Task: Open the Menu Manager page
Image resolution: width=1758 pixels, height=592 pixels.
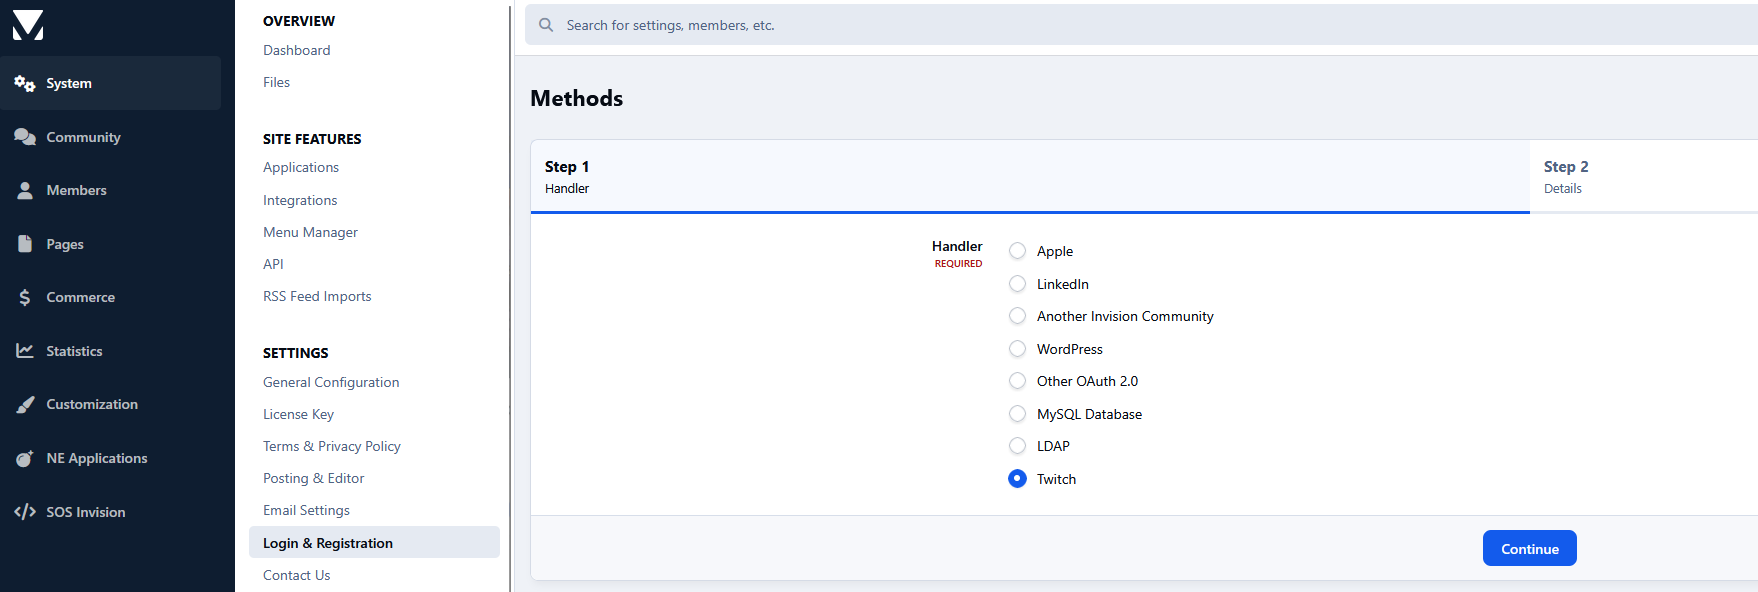Action: (x=310, y=232)
